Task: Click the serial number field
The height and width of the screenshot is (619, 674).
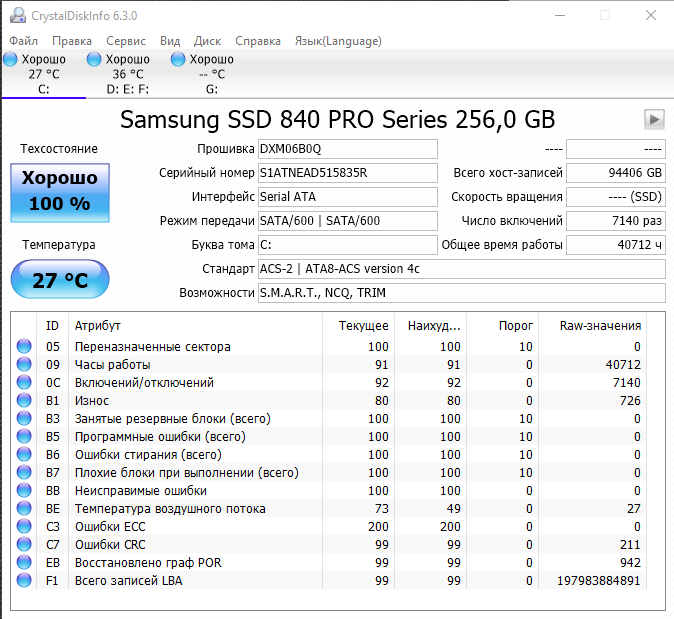Action: 347,173
